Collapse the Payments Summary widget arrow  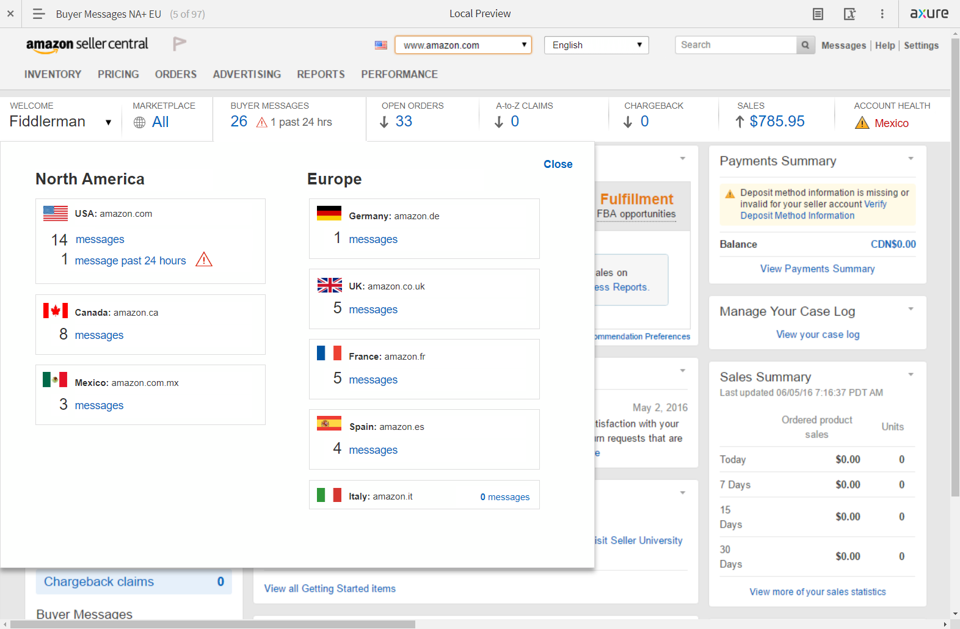(910, 159)
